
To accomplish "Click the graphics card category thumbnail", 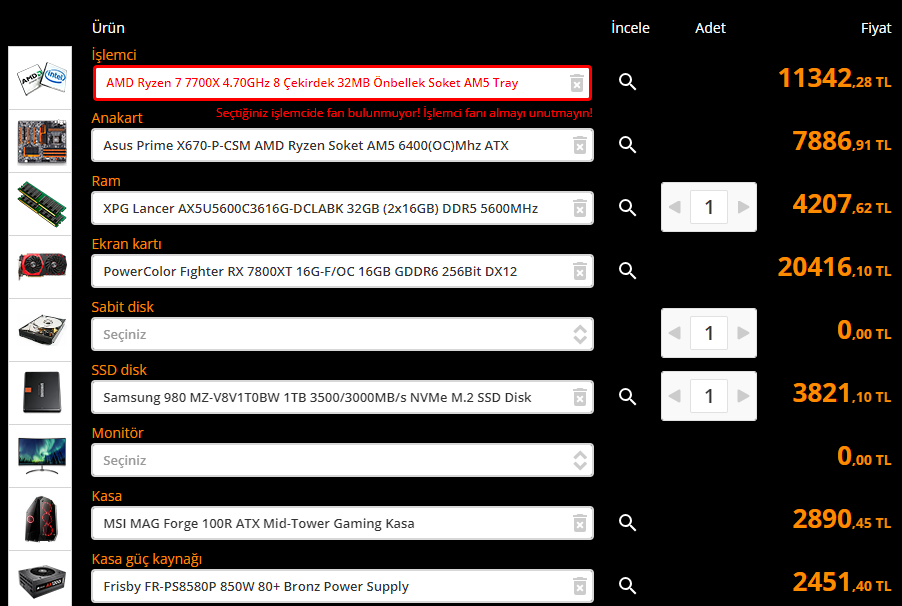I will tap(40, 267).
